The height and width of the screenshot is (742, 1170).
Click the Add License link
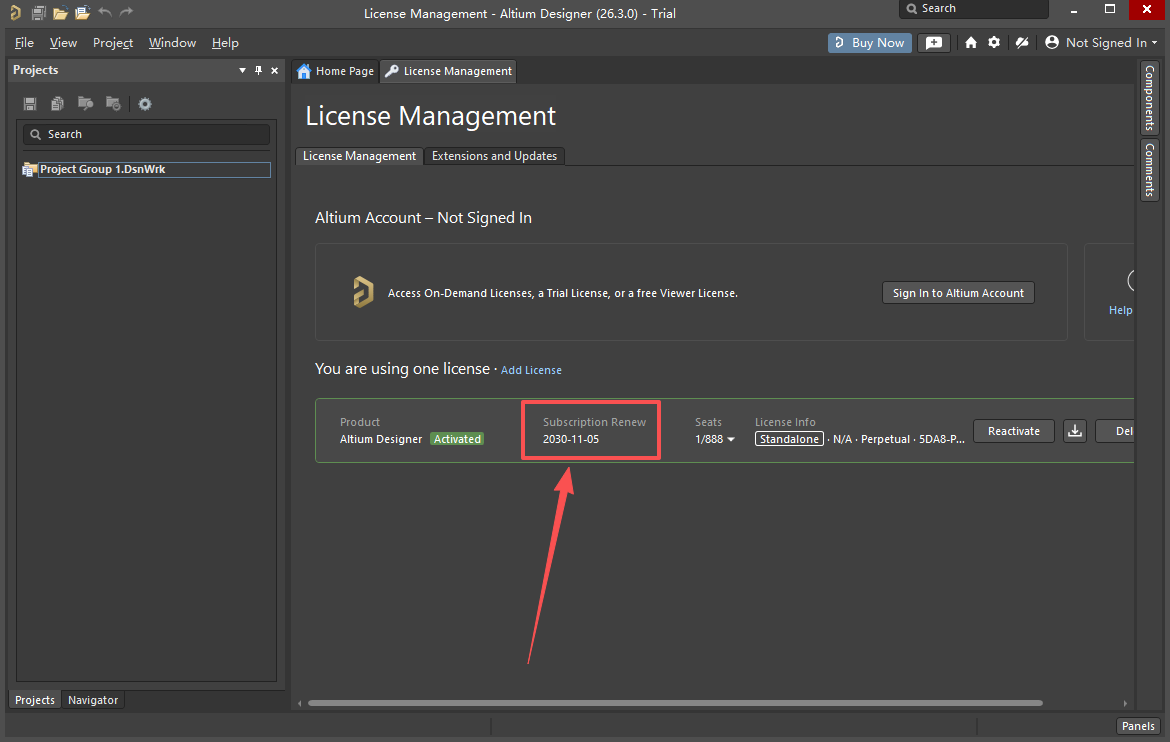pos(531,370)
